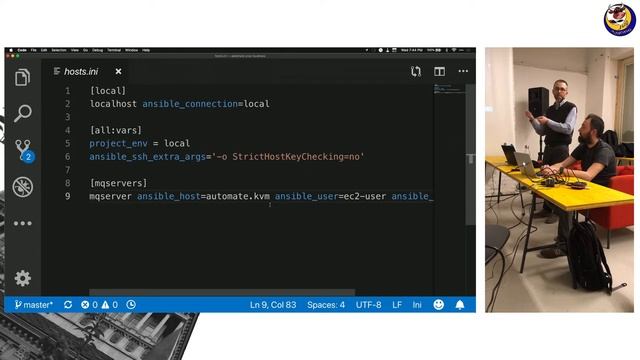Click the string StrictHostKeyChecking=no
The width and height of the screenshot is (640, 360).
[x=296, y=157]
